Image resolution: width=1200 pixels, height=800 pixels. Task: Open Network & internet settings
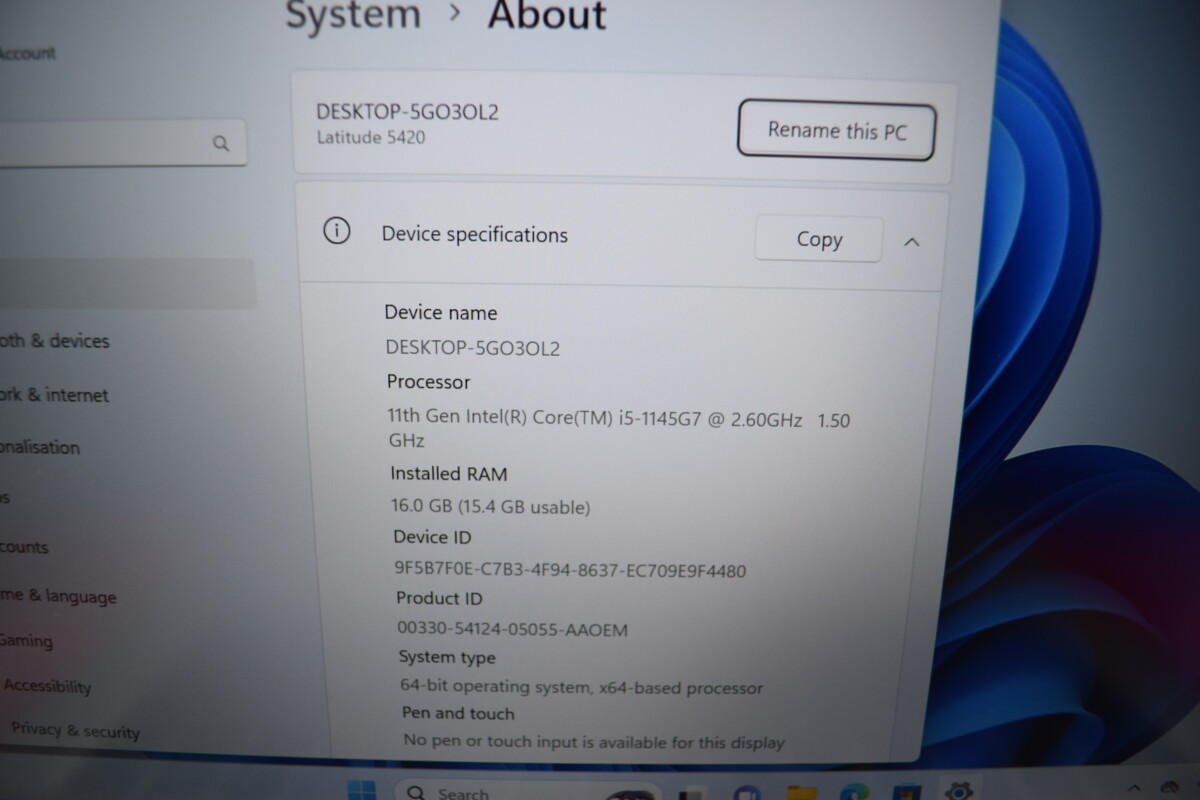point(55,394)
